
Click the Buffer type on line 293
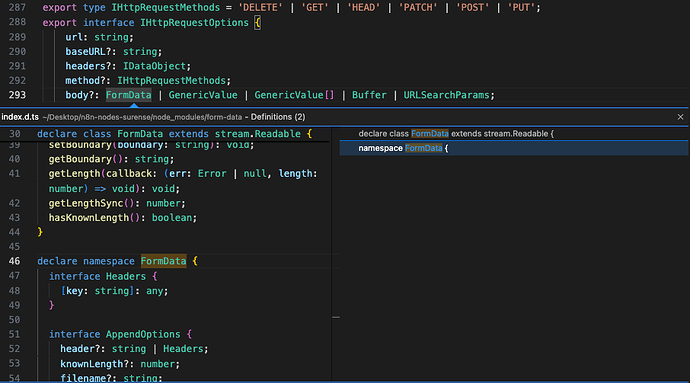[x=369, y=95]
